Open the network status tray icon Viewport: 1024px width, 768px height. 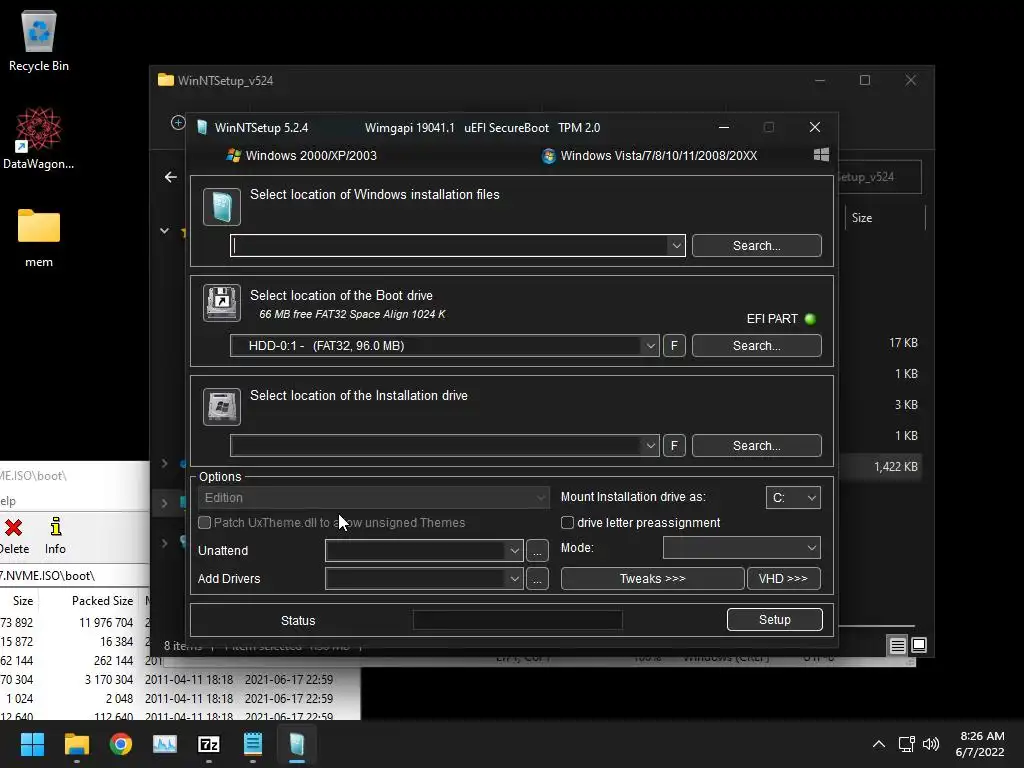click(x=906, y=744)
